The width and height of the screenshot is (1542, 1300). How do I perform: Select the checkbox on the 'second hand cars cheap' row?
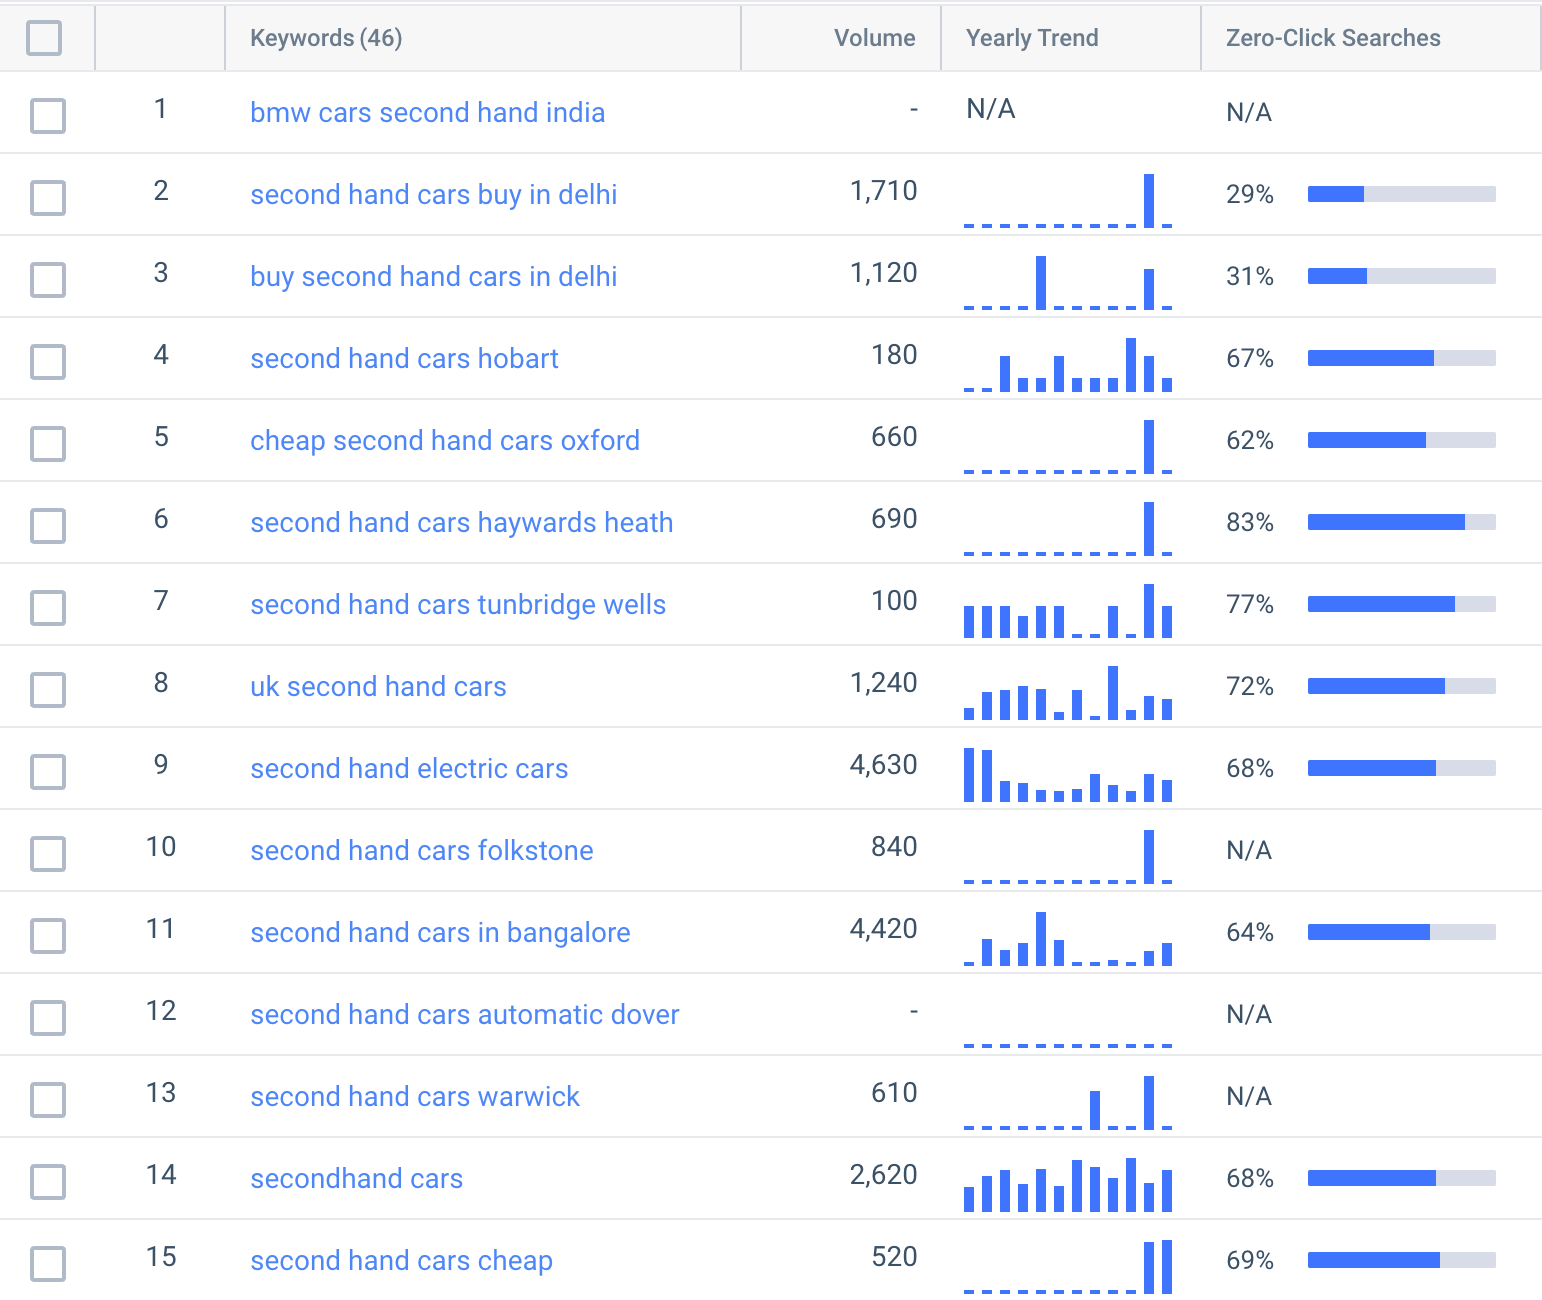[47, 1263]
